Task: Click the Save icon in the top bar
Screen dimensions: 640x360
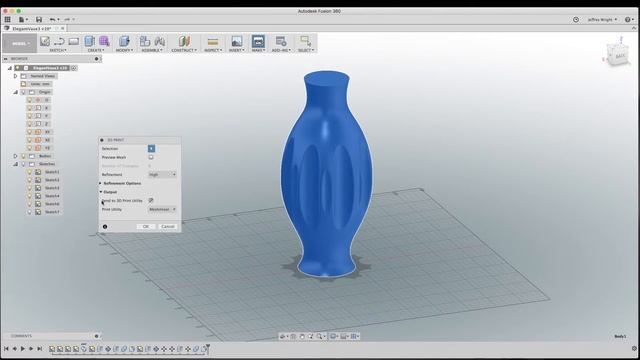Action: [39, 19]
